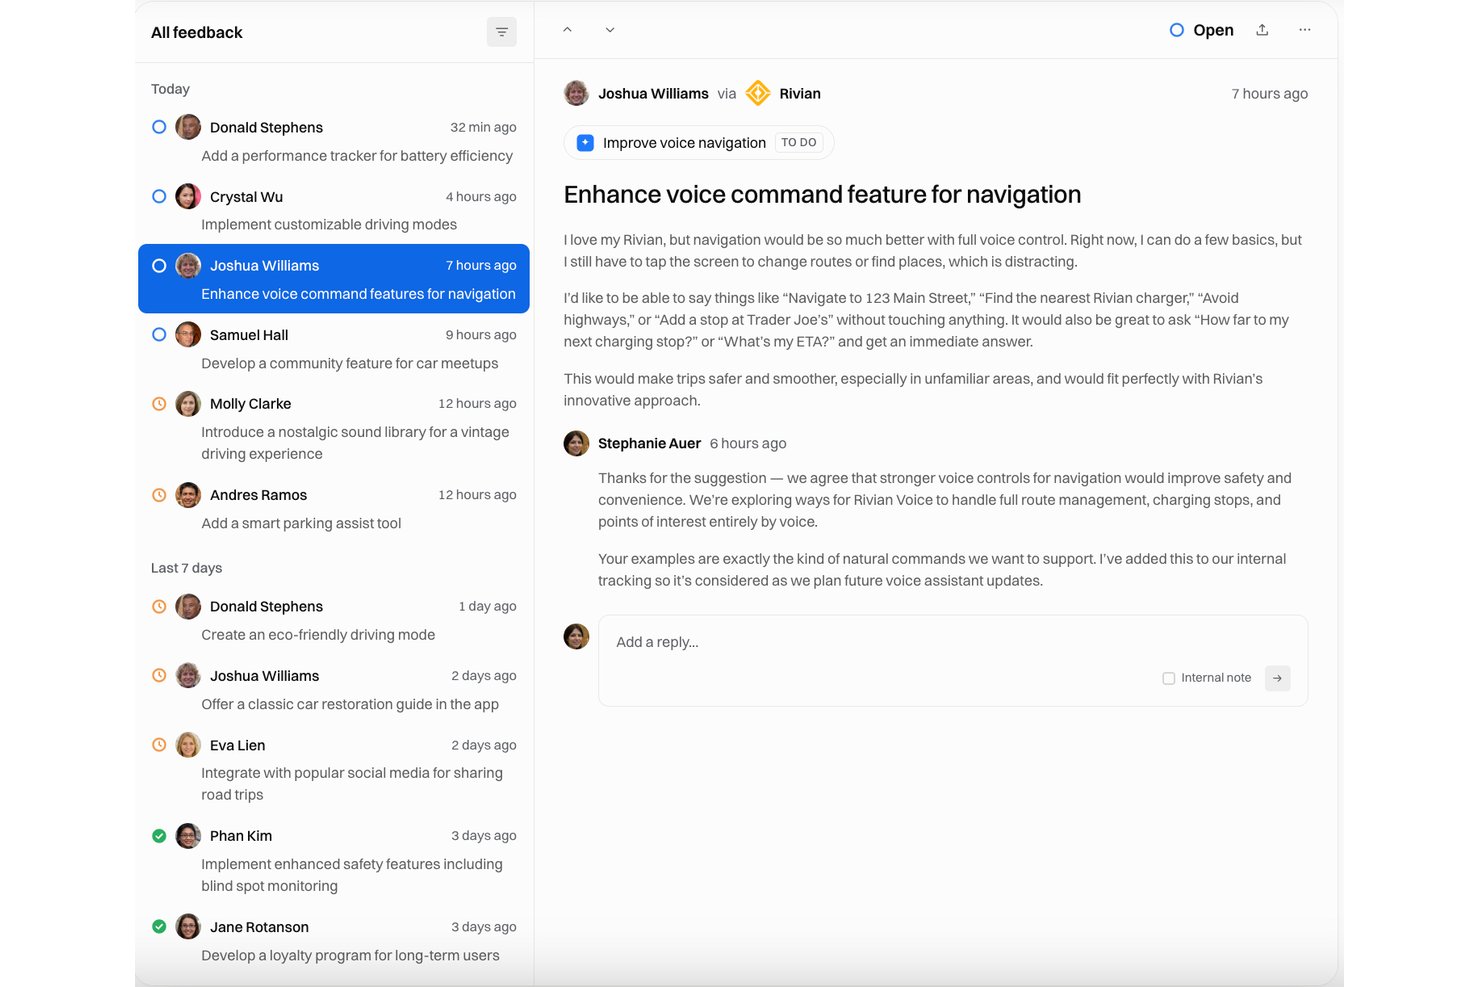Click pending clock for Joshua Williams restoration guide
Screen dimensions: 1480x987
click(x=159, y=676)
